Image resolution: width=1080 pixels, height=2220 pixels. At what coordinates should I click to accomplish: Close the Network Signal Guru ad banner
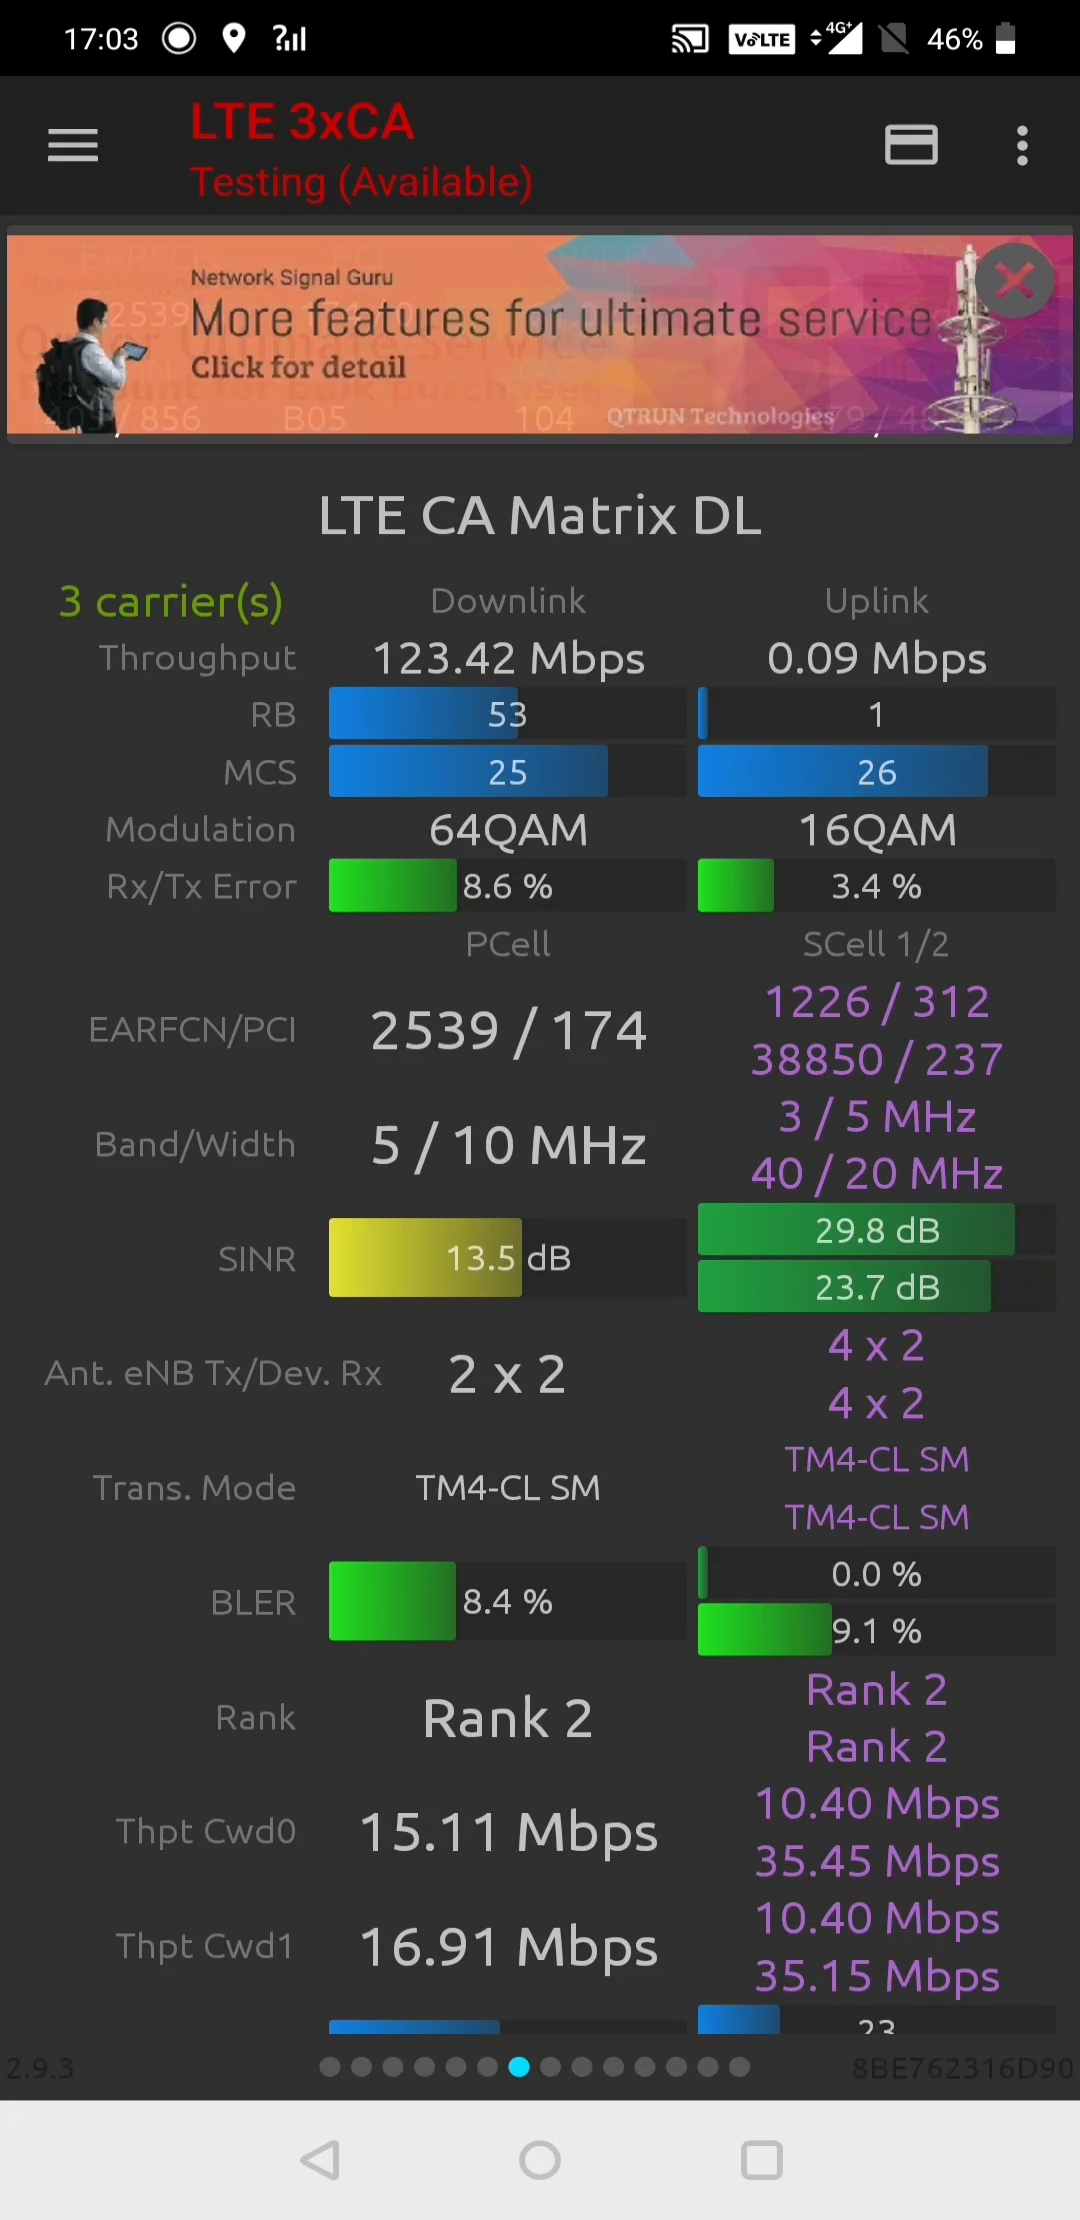coord(1014,281)
